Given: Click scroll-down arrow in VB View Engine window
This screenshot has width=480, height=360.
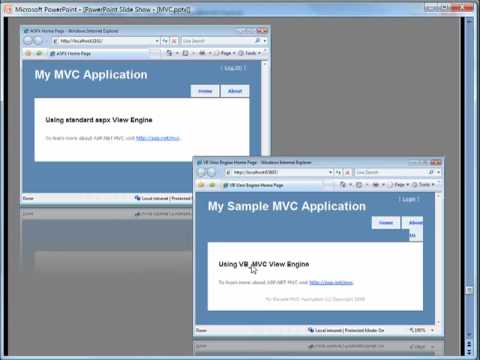Looking at the screenshot, I should point(439,322).
